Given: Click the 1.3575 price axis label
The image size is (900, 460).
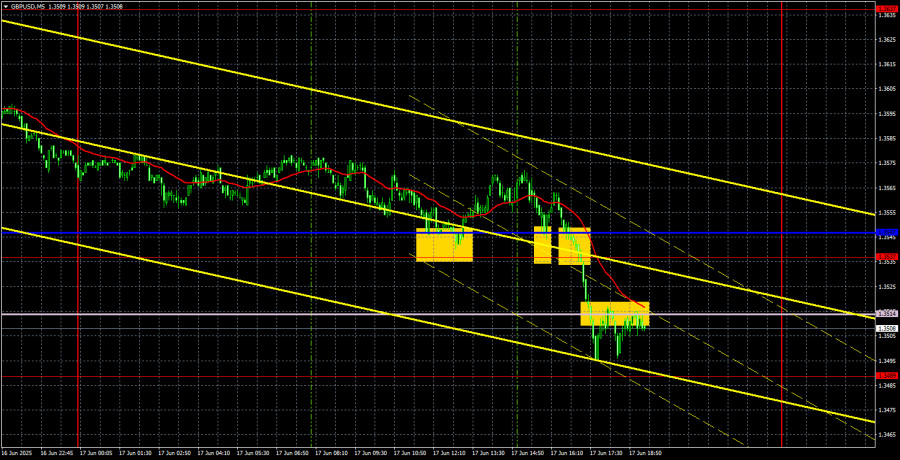Looking at the screenshot, I should (x=887, y=163).
